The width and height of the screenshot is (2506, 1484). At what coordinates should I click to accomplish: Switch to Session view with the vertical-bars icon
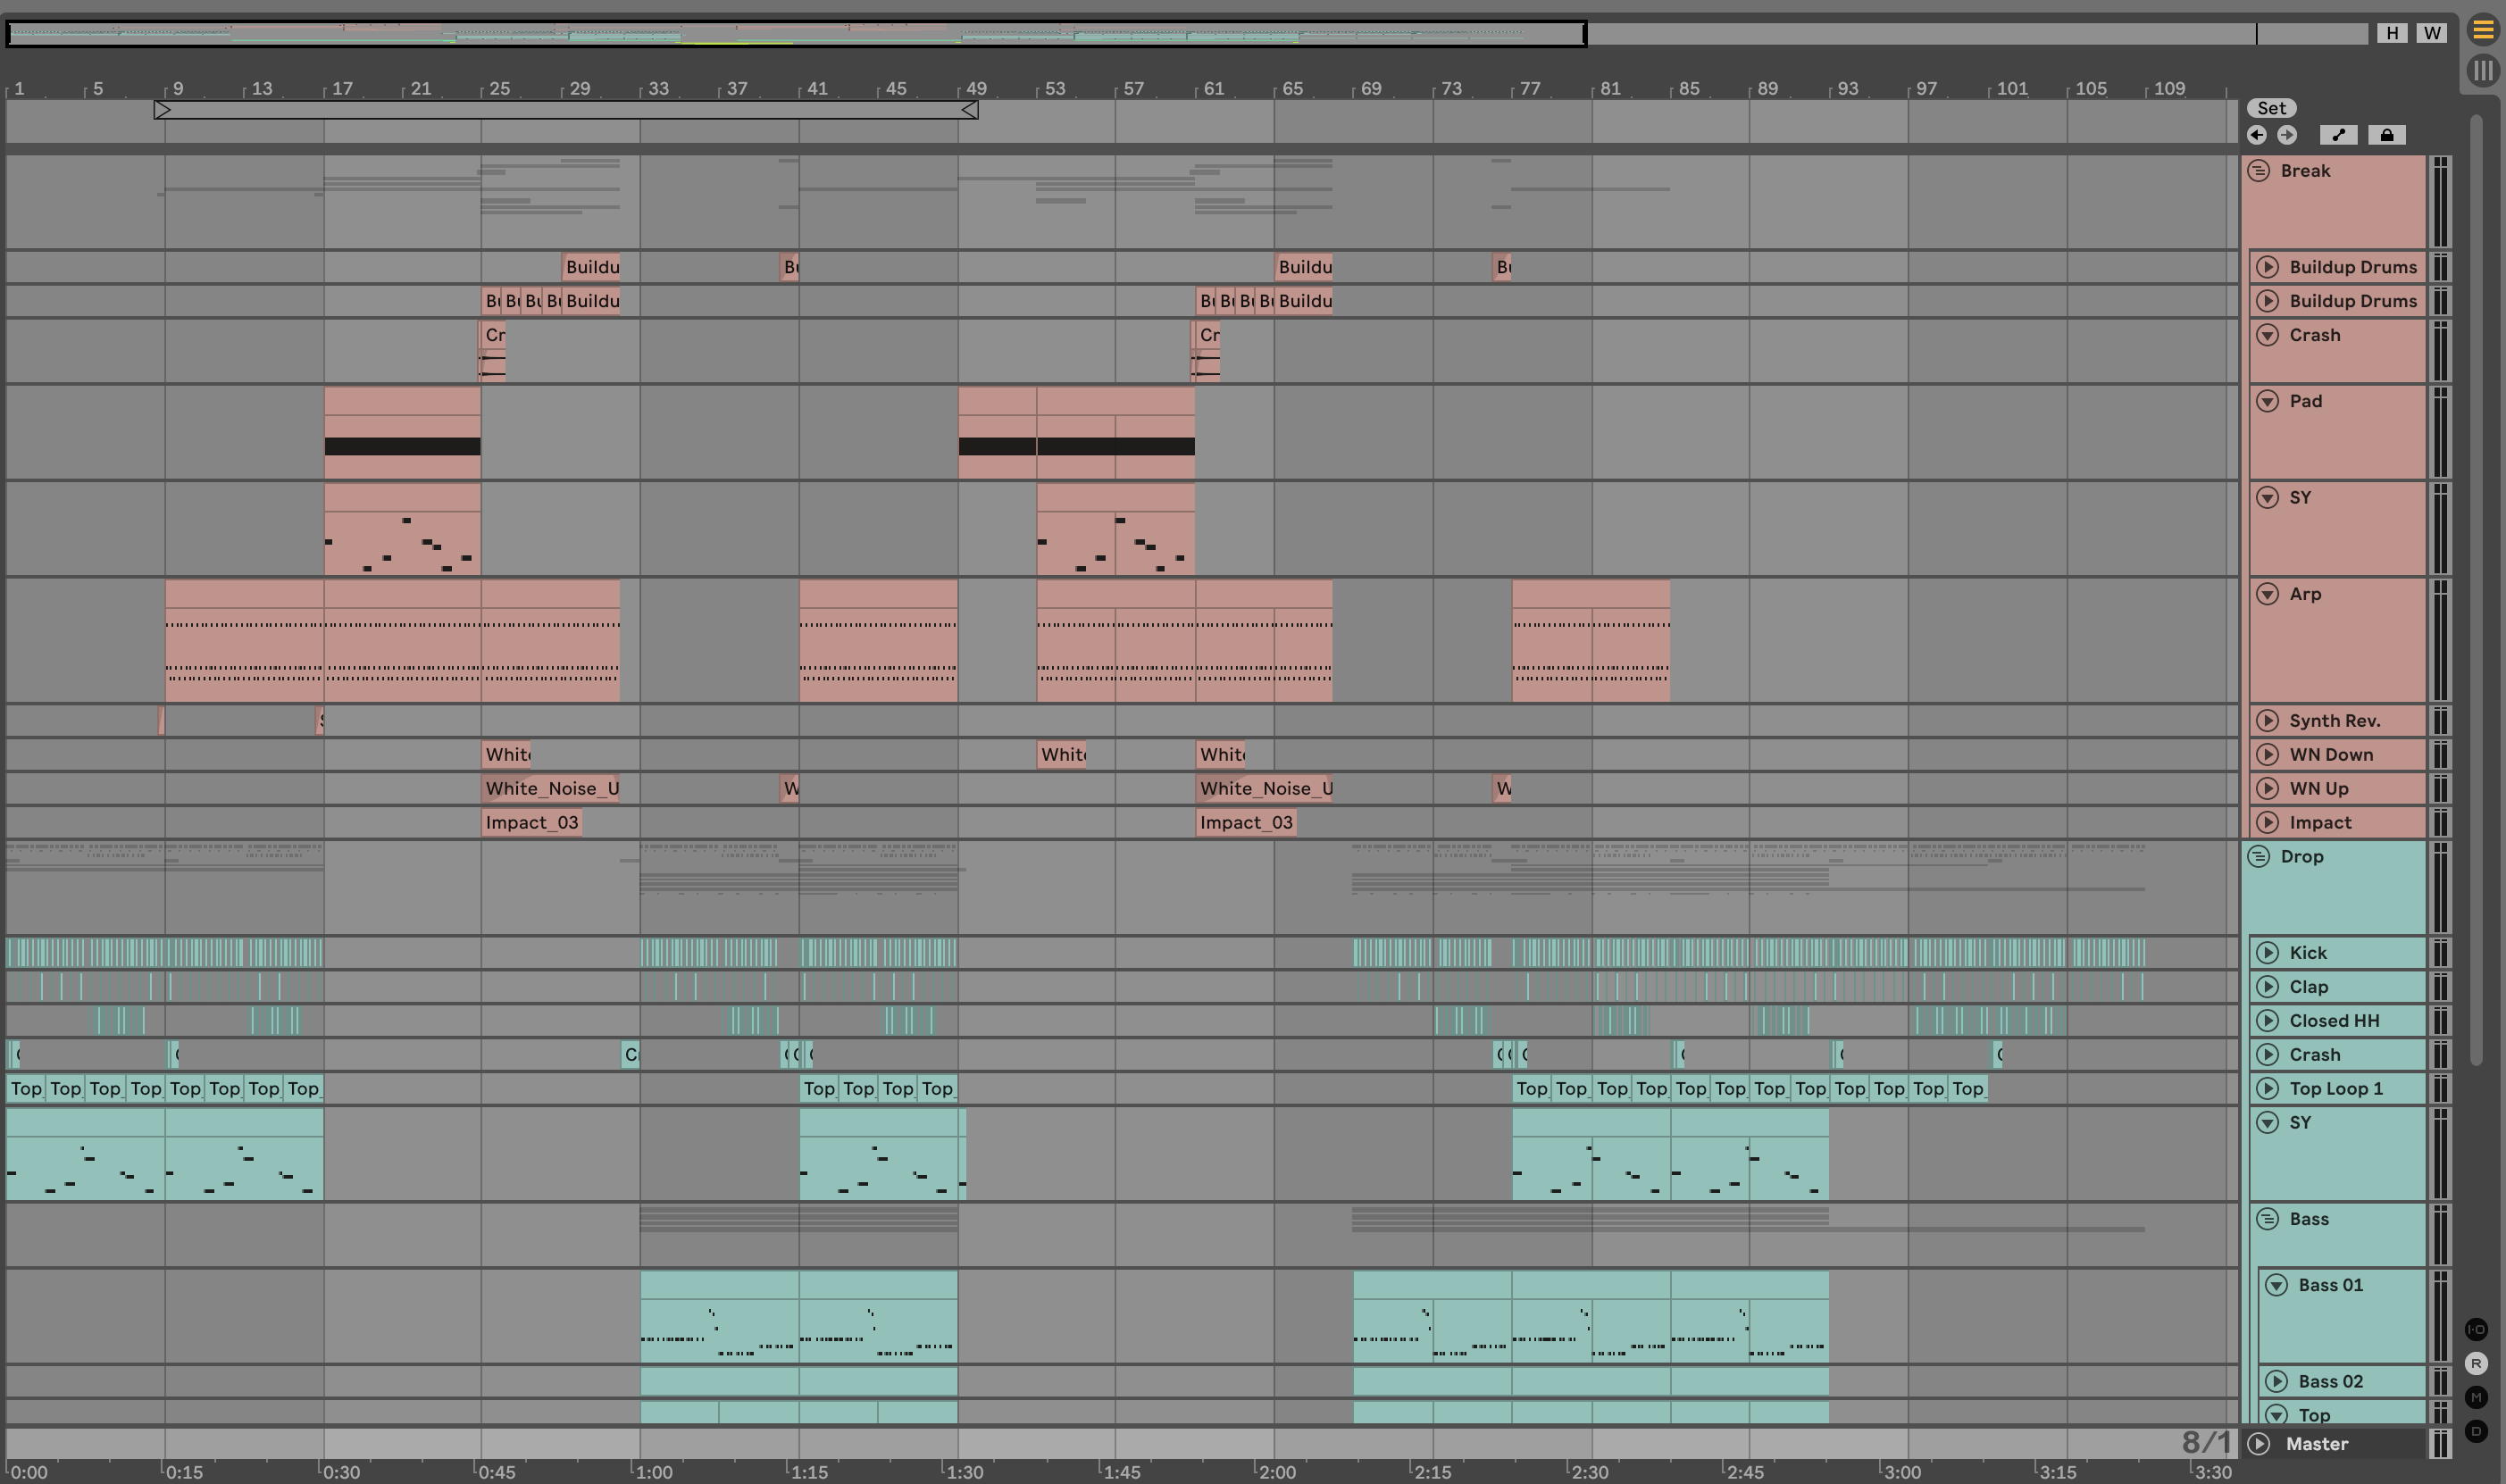pyautogui.click(x=2482, y=71)
